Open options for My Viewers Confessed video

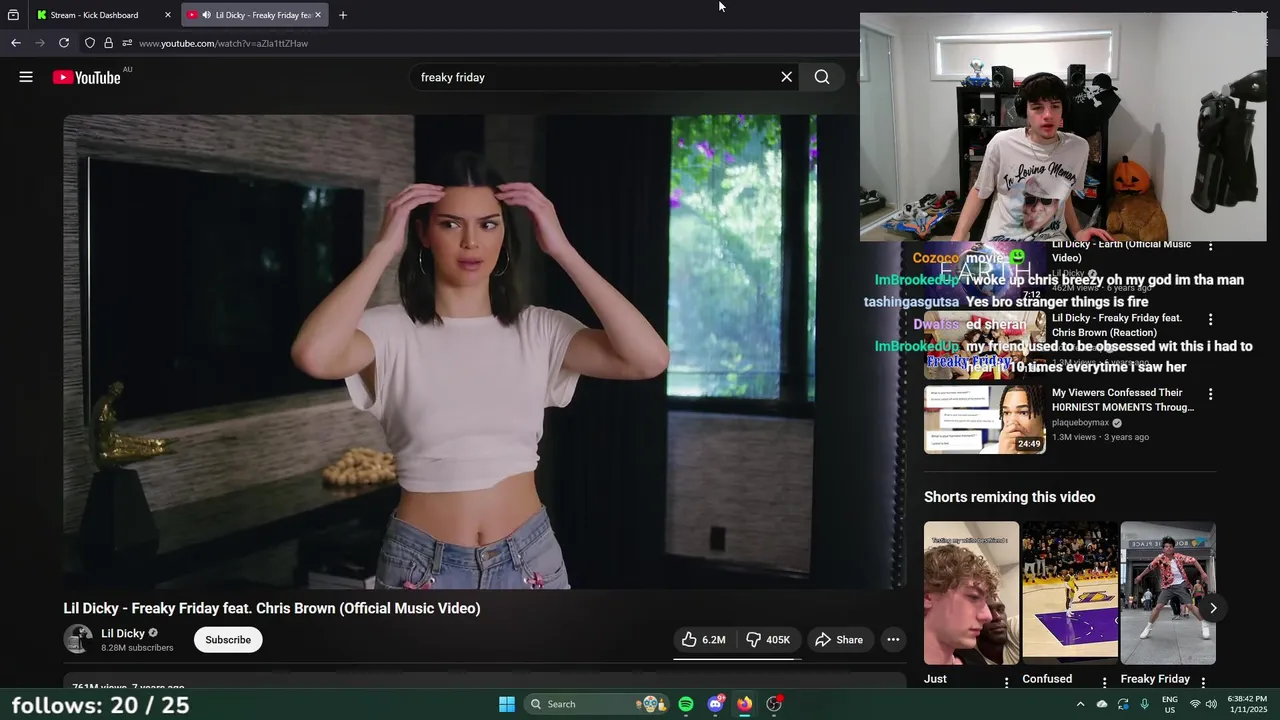(1210, 395)
